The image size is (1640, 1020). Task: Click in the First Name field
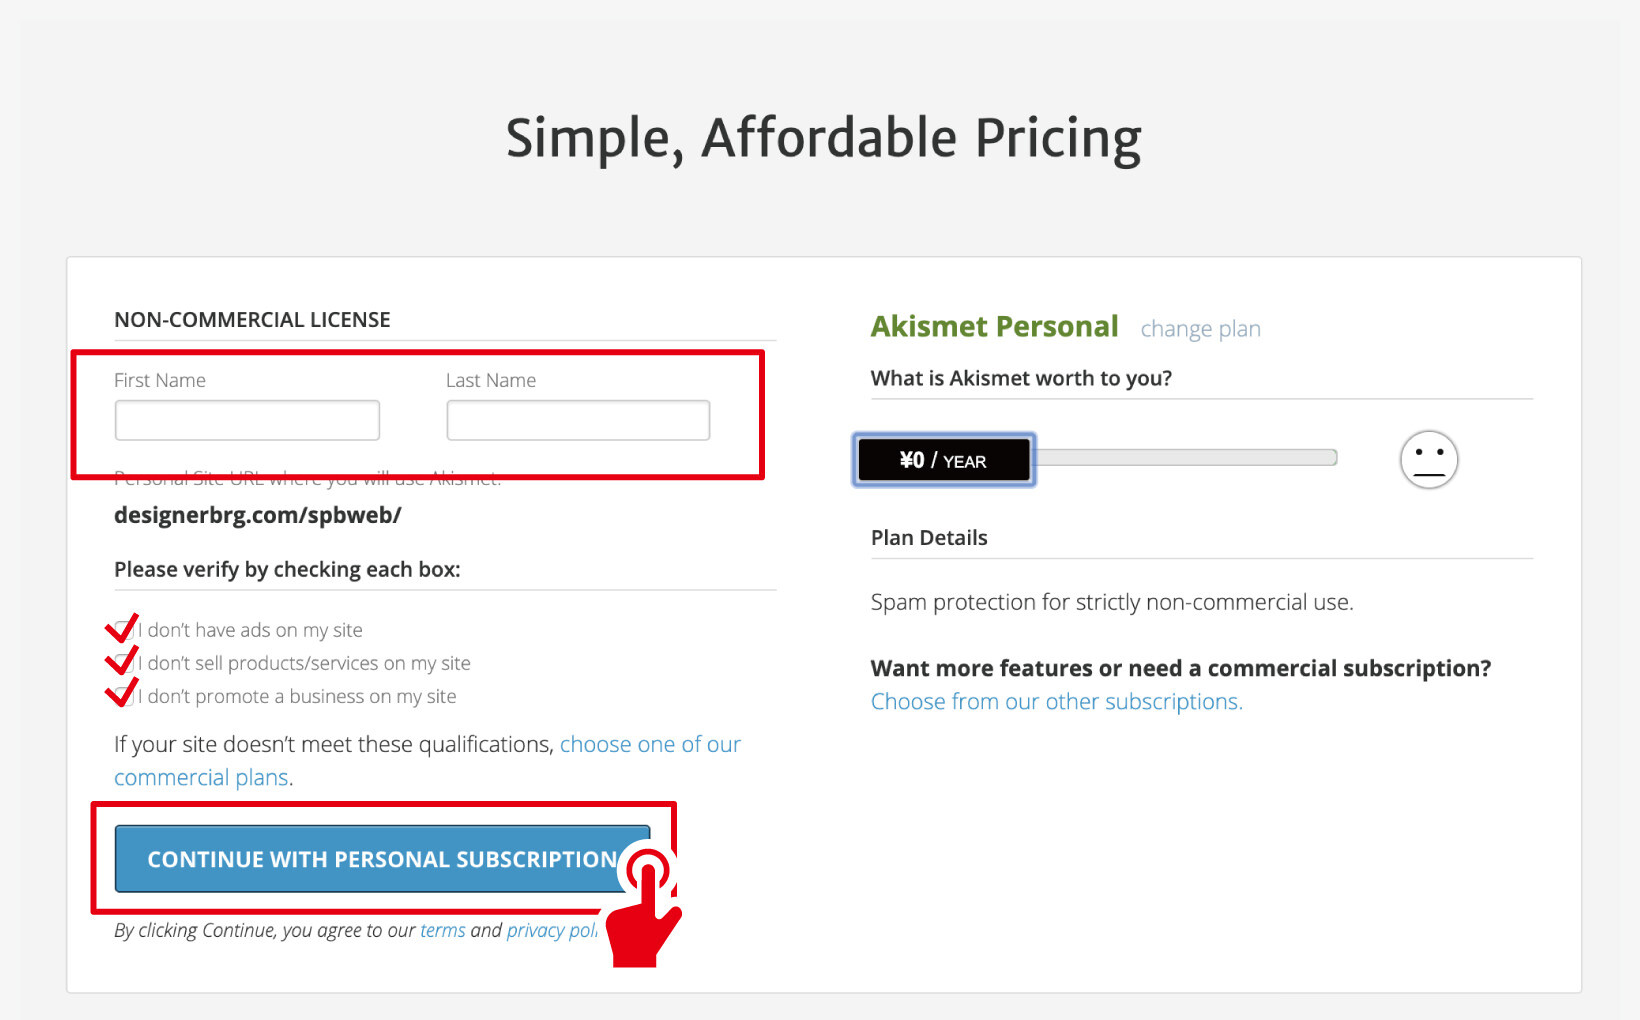click(x=247, y=420)
